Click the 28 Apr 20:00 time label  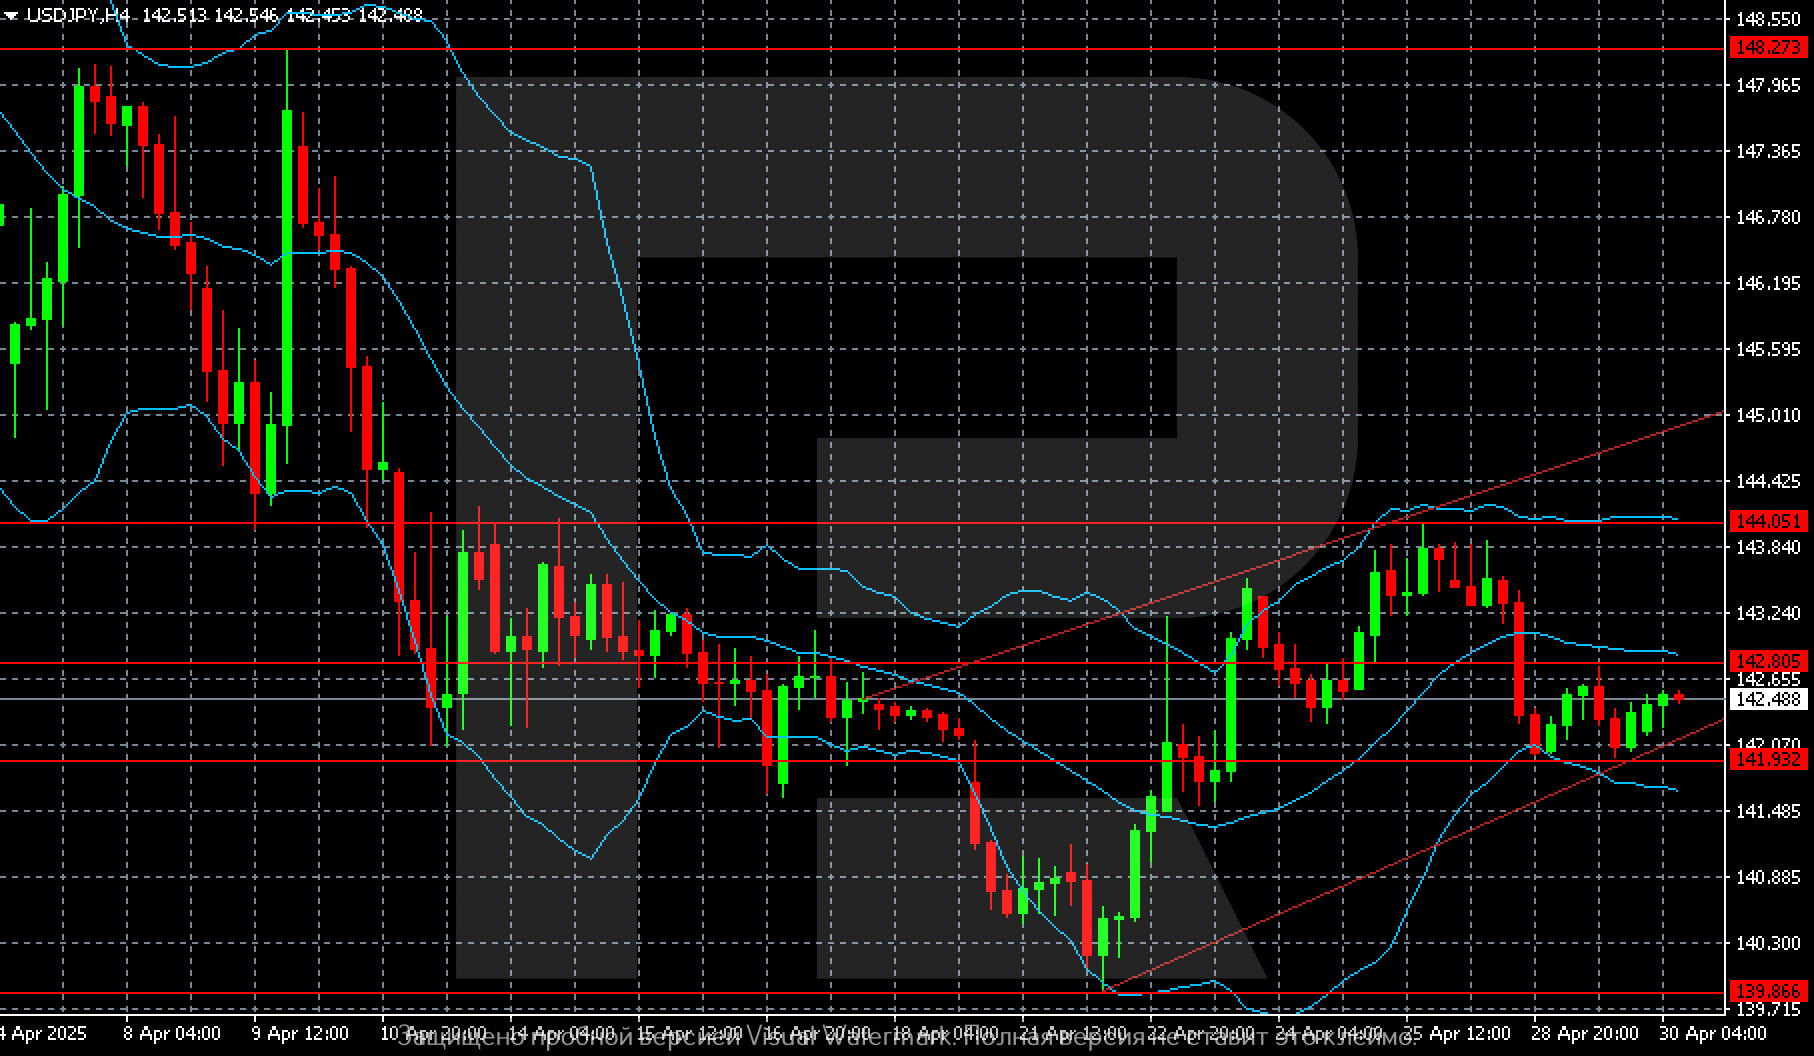pyautogui.click(x=1587, y=1033)
